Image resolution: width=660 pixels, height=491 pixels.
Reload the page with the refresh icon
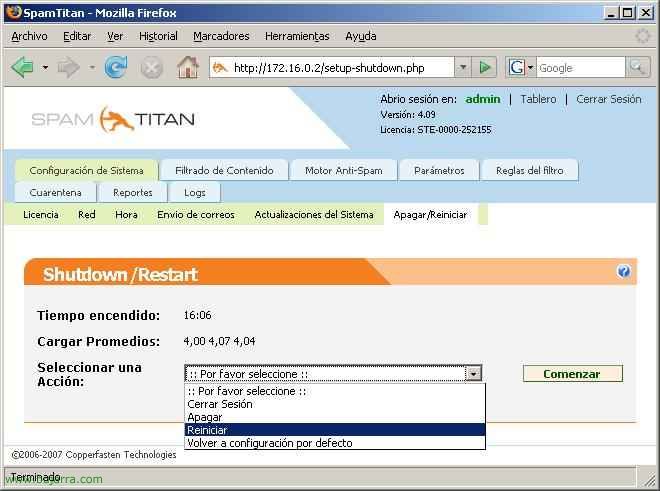[116, 67]
